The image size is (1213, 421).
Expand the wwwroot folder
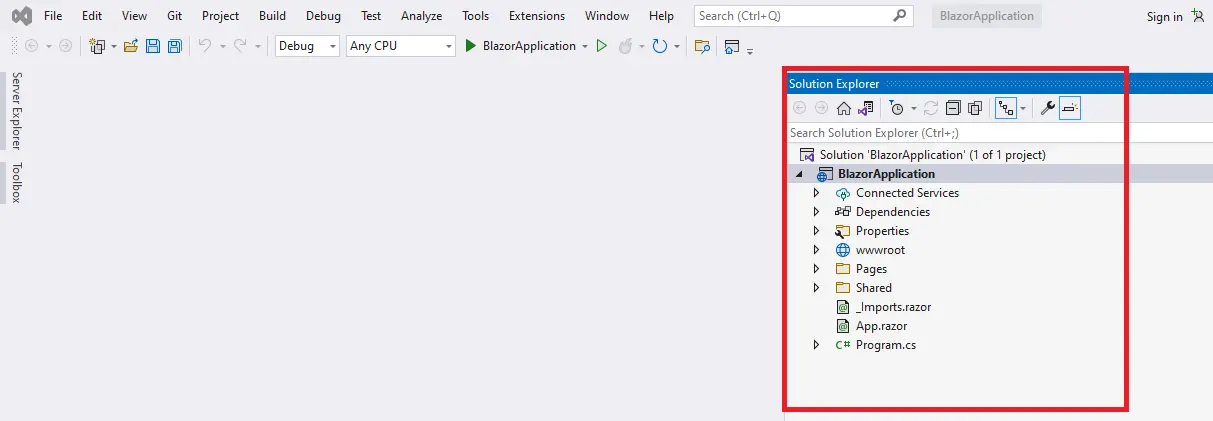[x=816, y=250]
